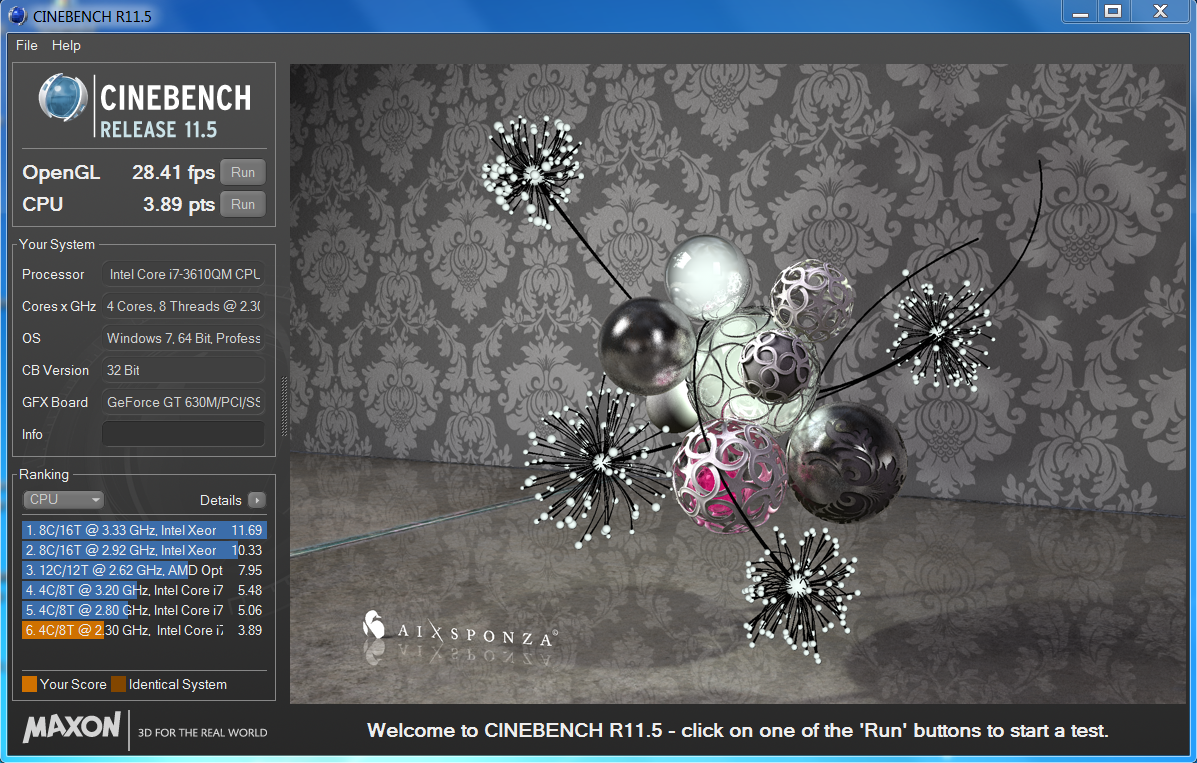
Task: Minimize the Cinebench window
Action: point(1080,11)
